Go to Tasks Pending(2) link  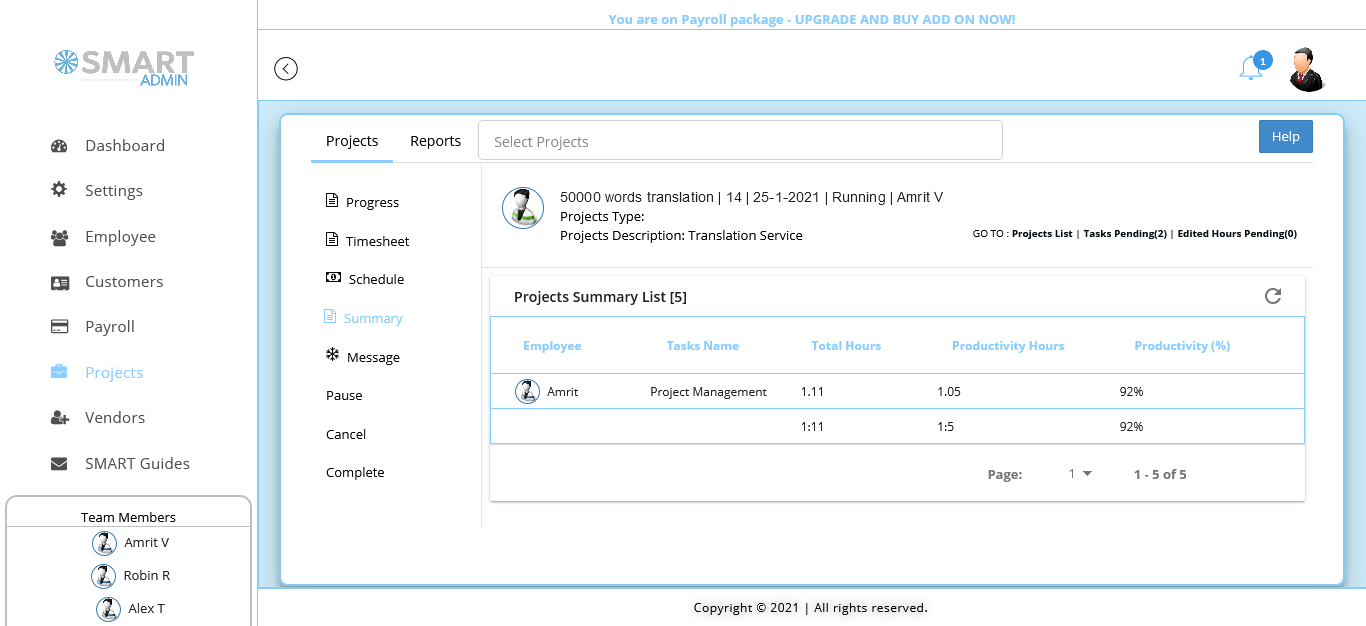1125,234
